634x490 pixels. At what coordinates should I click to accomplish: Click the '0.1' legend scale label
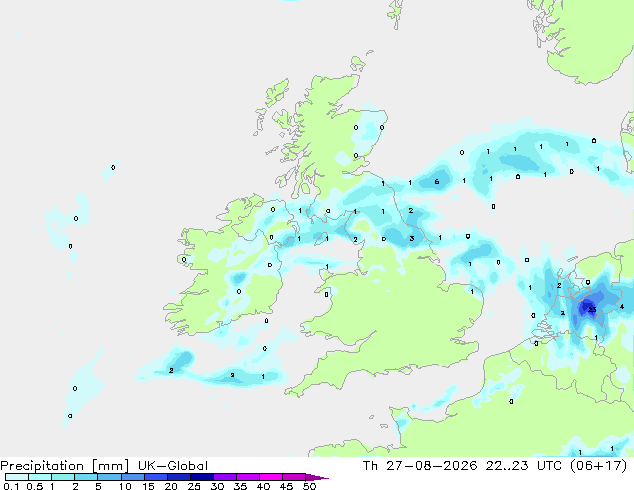[11, 486]
